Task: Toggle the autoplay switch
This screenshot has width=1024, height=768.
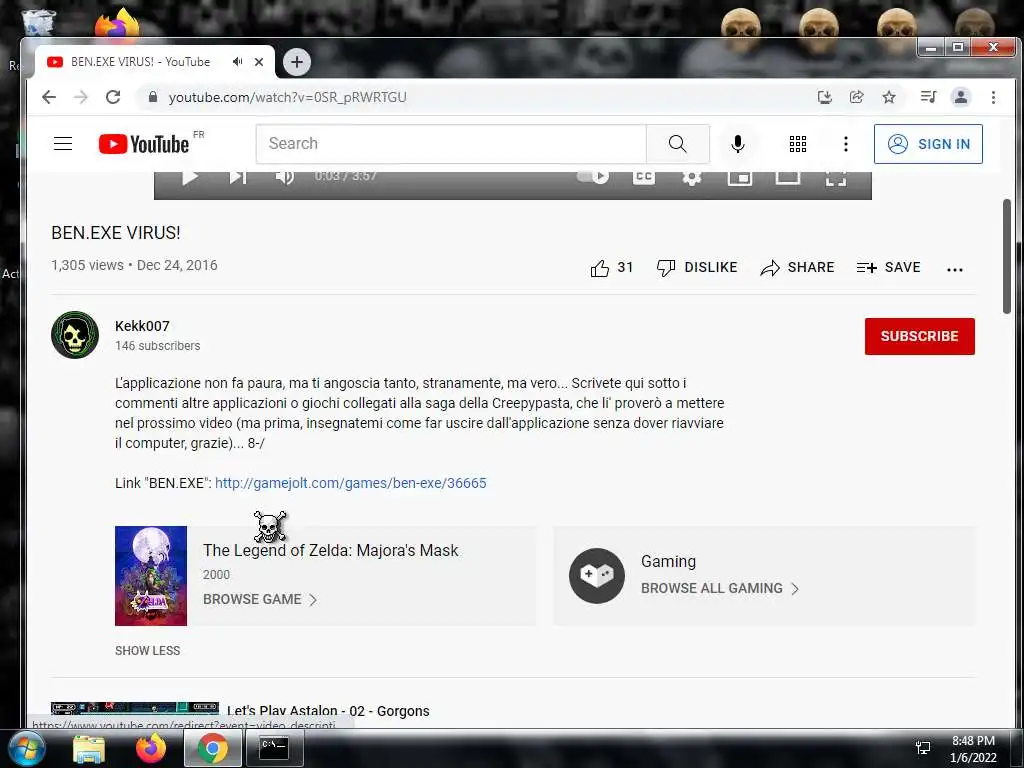Action: point(593,177)
